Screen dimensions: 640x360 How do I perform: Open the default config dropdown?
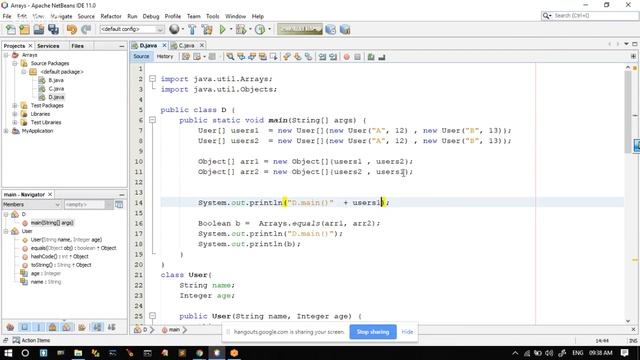pyautogui.click(x=131, y=29)
